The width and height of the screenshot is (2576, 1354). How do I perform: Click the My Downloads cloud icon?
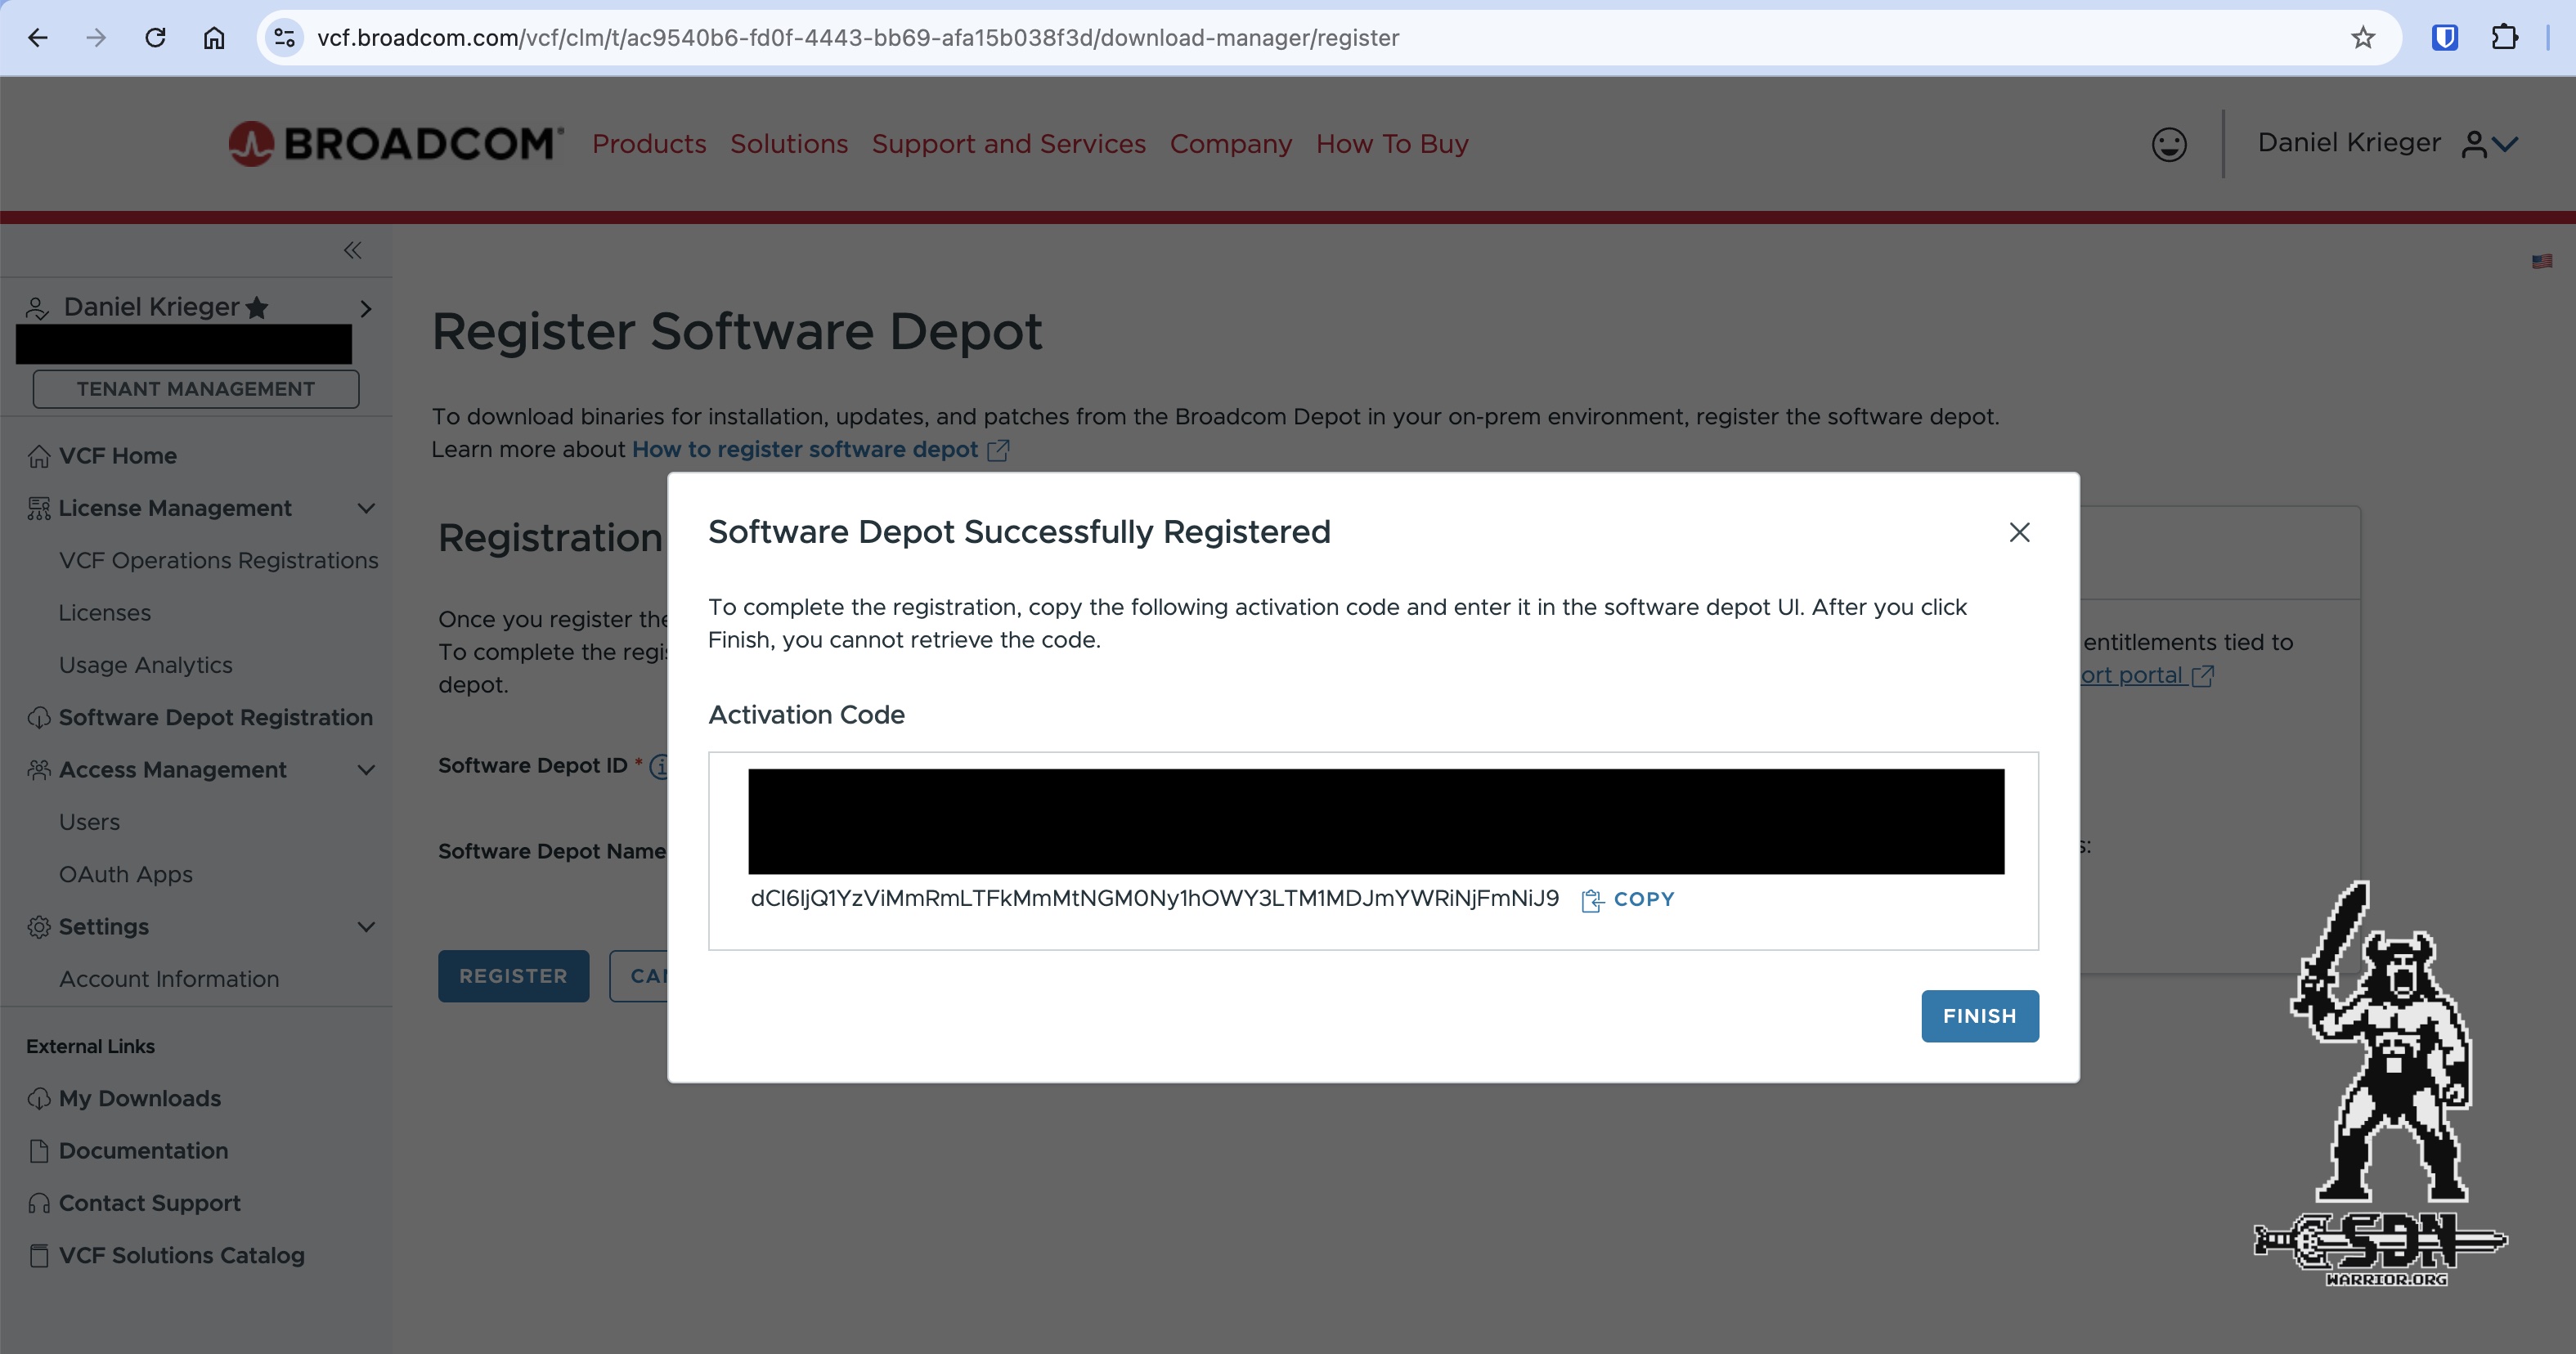tap(39, 1098)
